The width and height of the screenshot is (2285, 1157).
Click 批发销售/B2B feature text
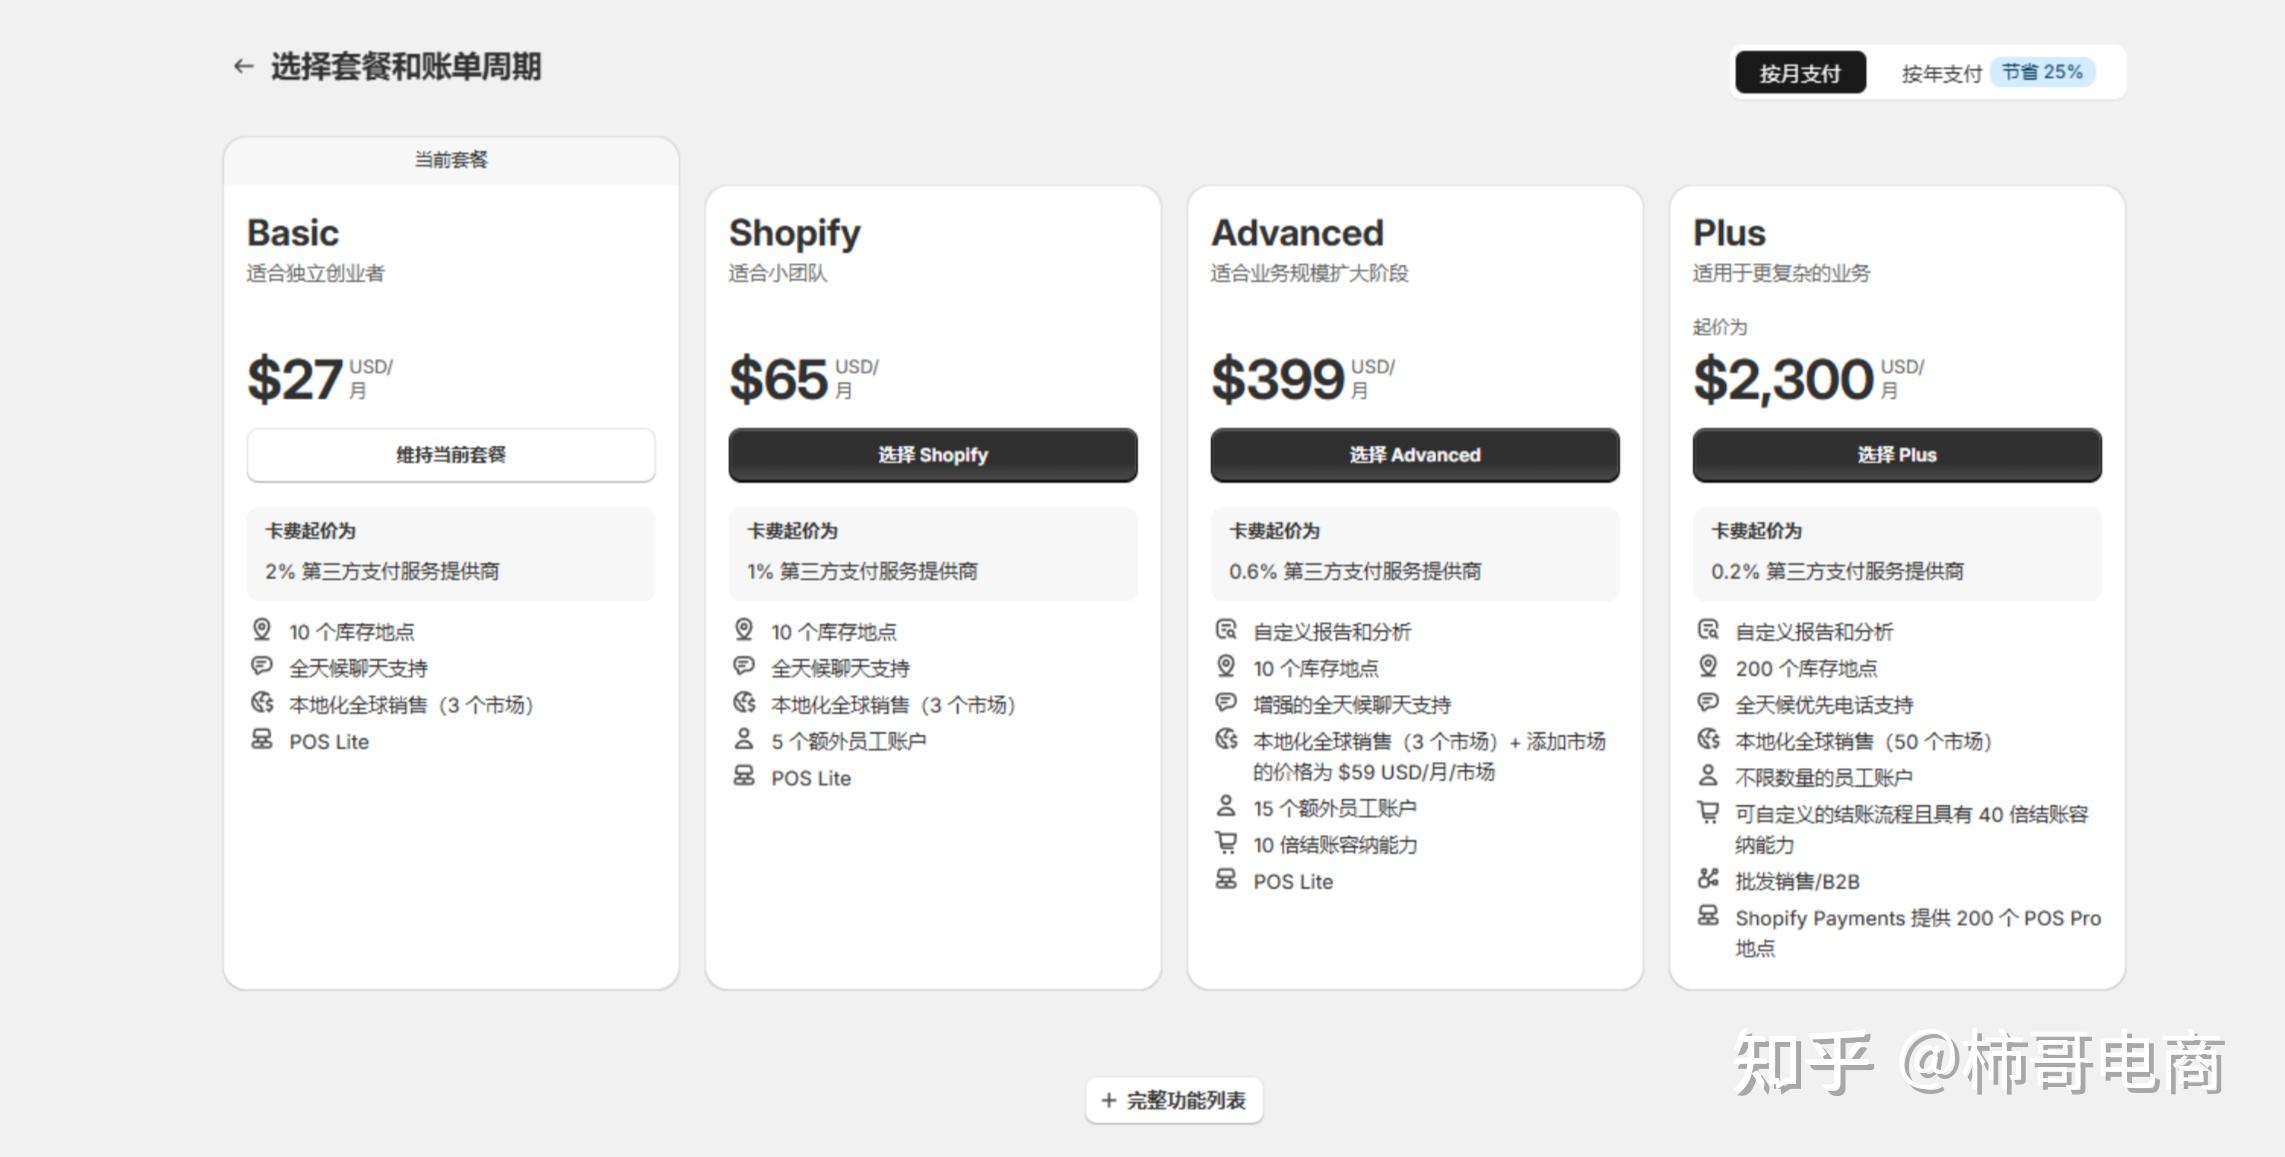click(x=1797, y=882)
